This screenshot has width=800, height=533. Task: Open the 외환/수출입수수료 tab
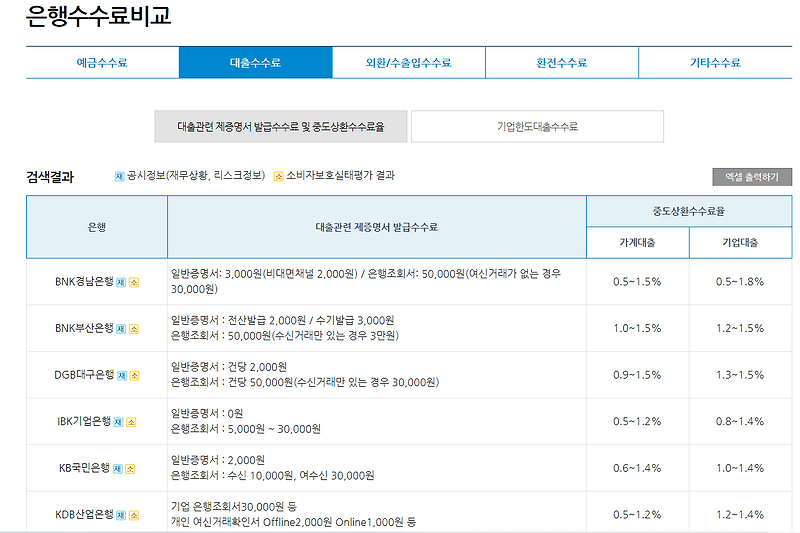(x=409, y=63)
